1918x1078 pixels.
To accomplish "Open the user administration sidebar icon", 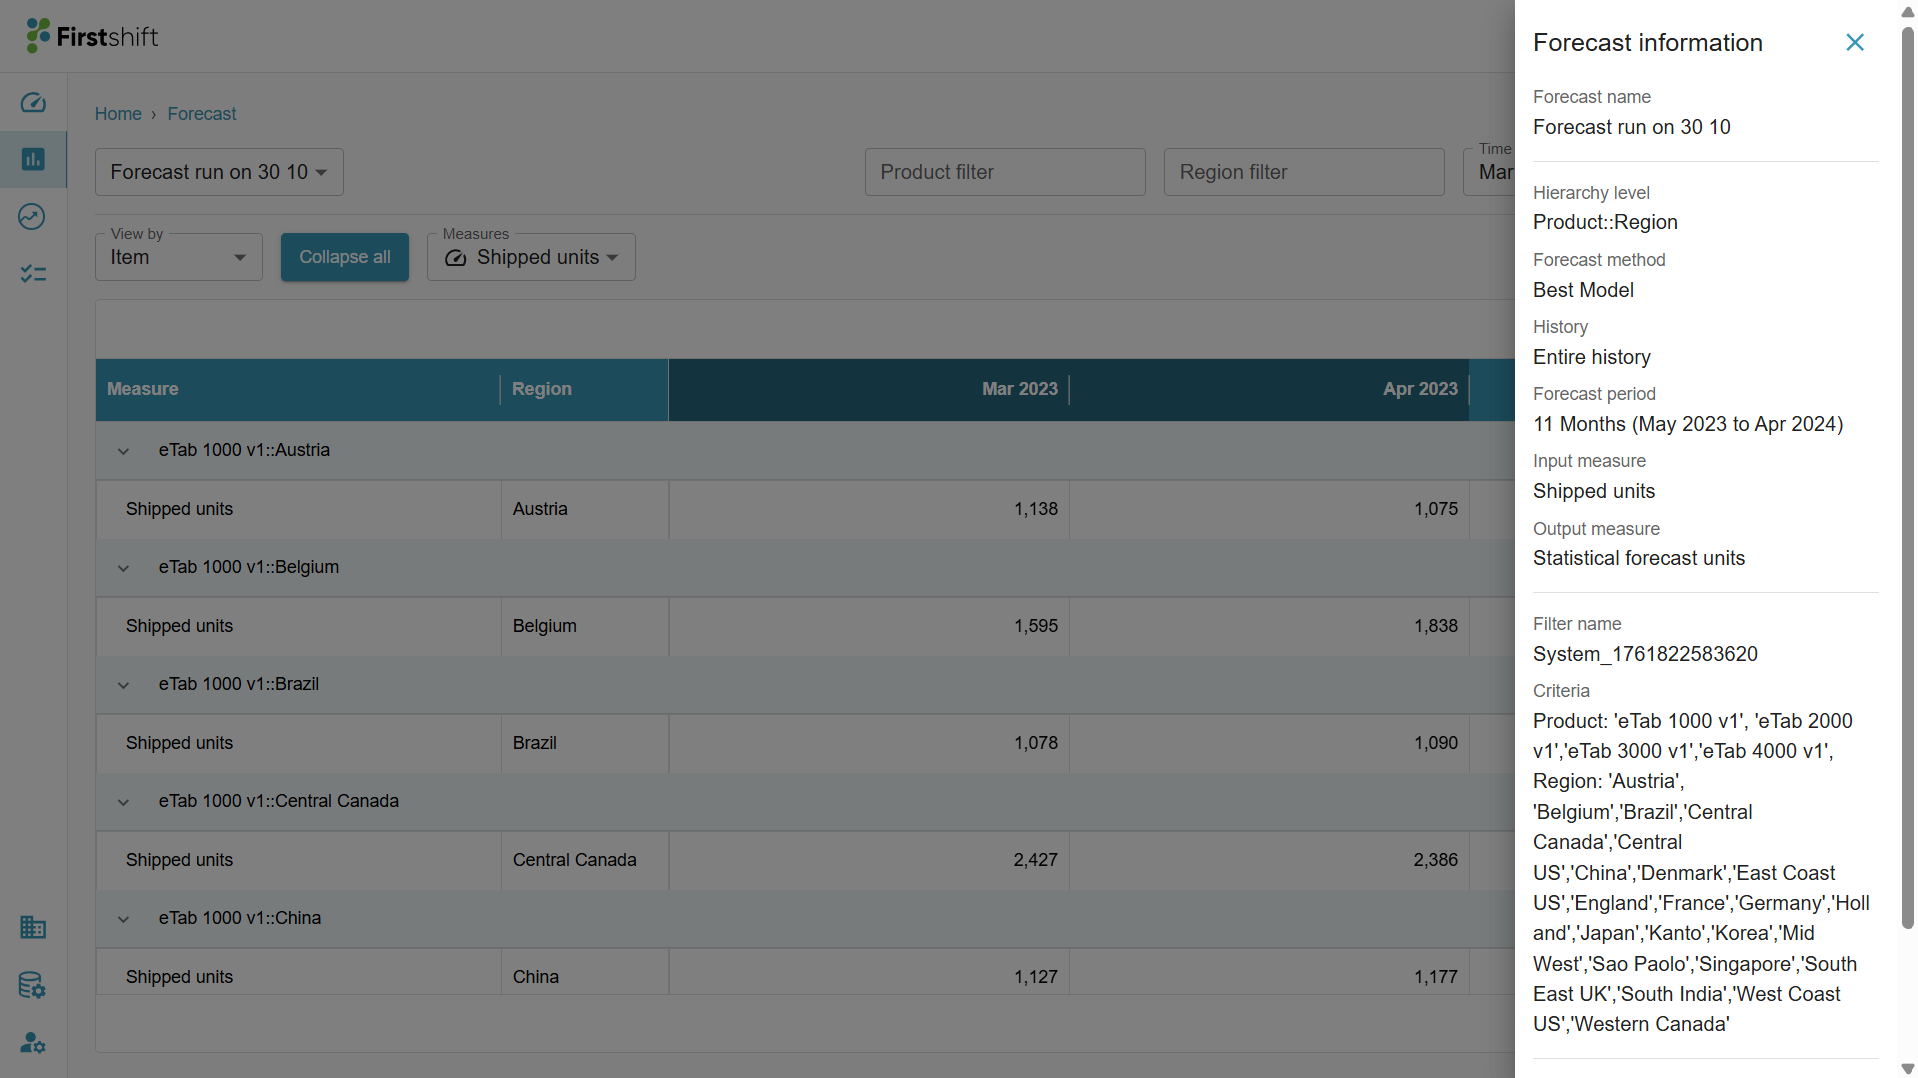I will pos(33,1043).
